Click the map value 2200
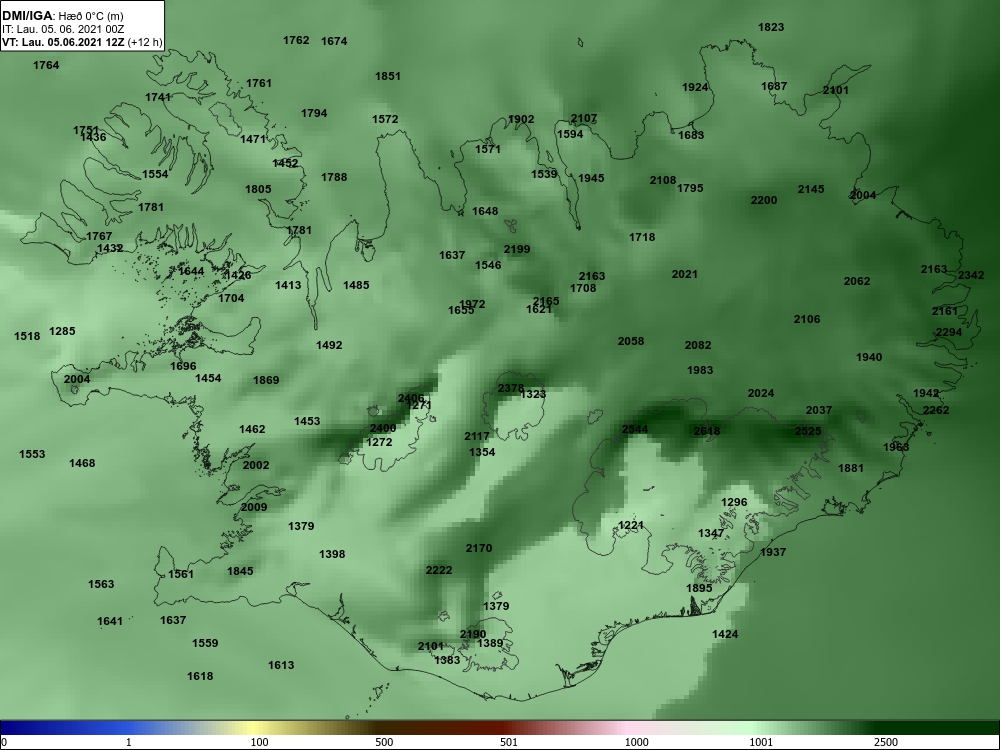This screenshot has width=1000, height=750. [763, 200]
